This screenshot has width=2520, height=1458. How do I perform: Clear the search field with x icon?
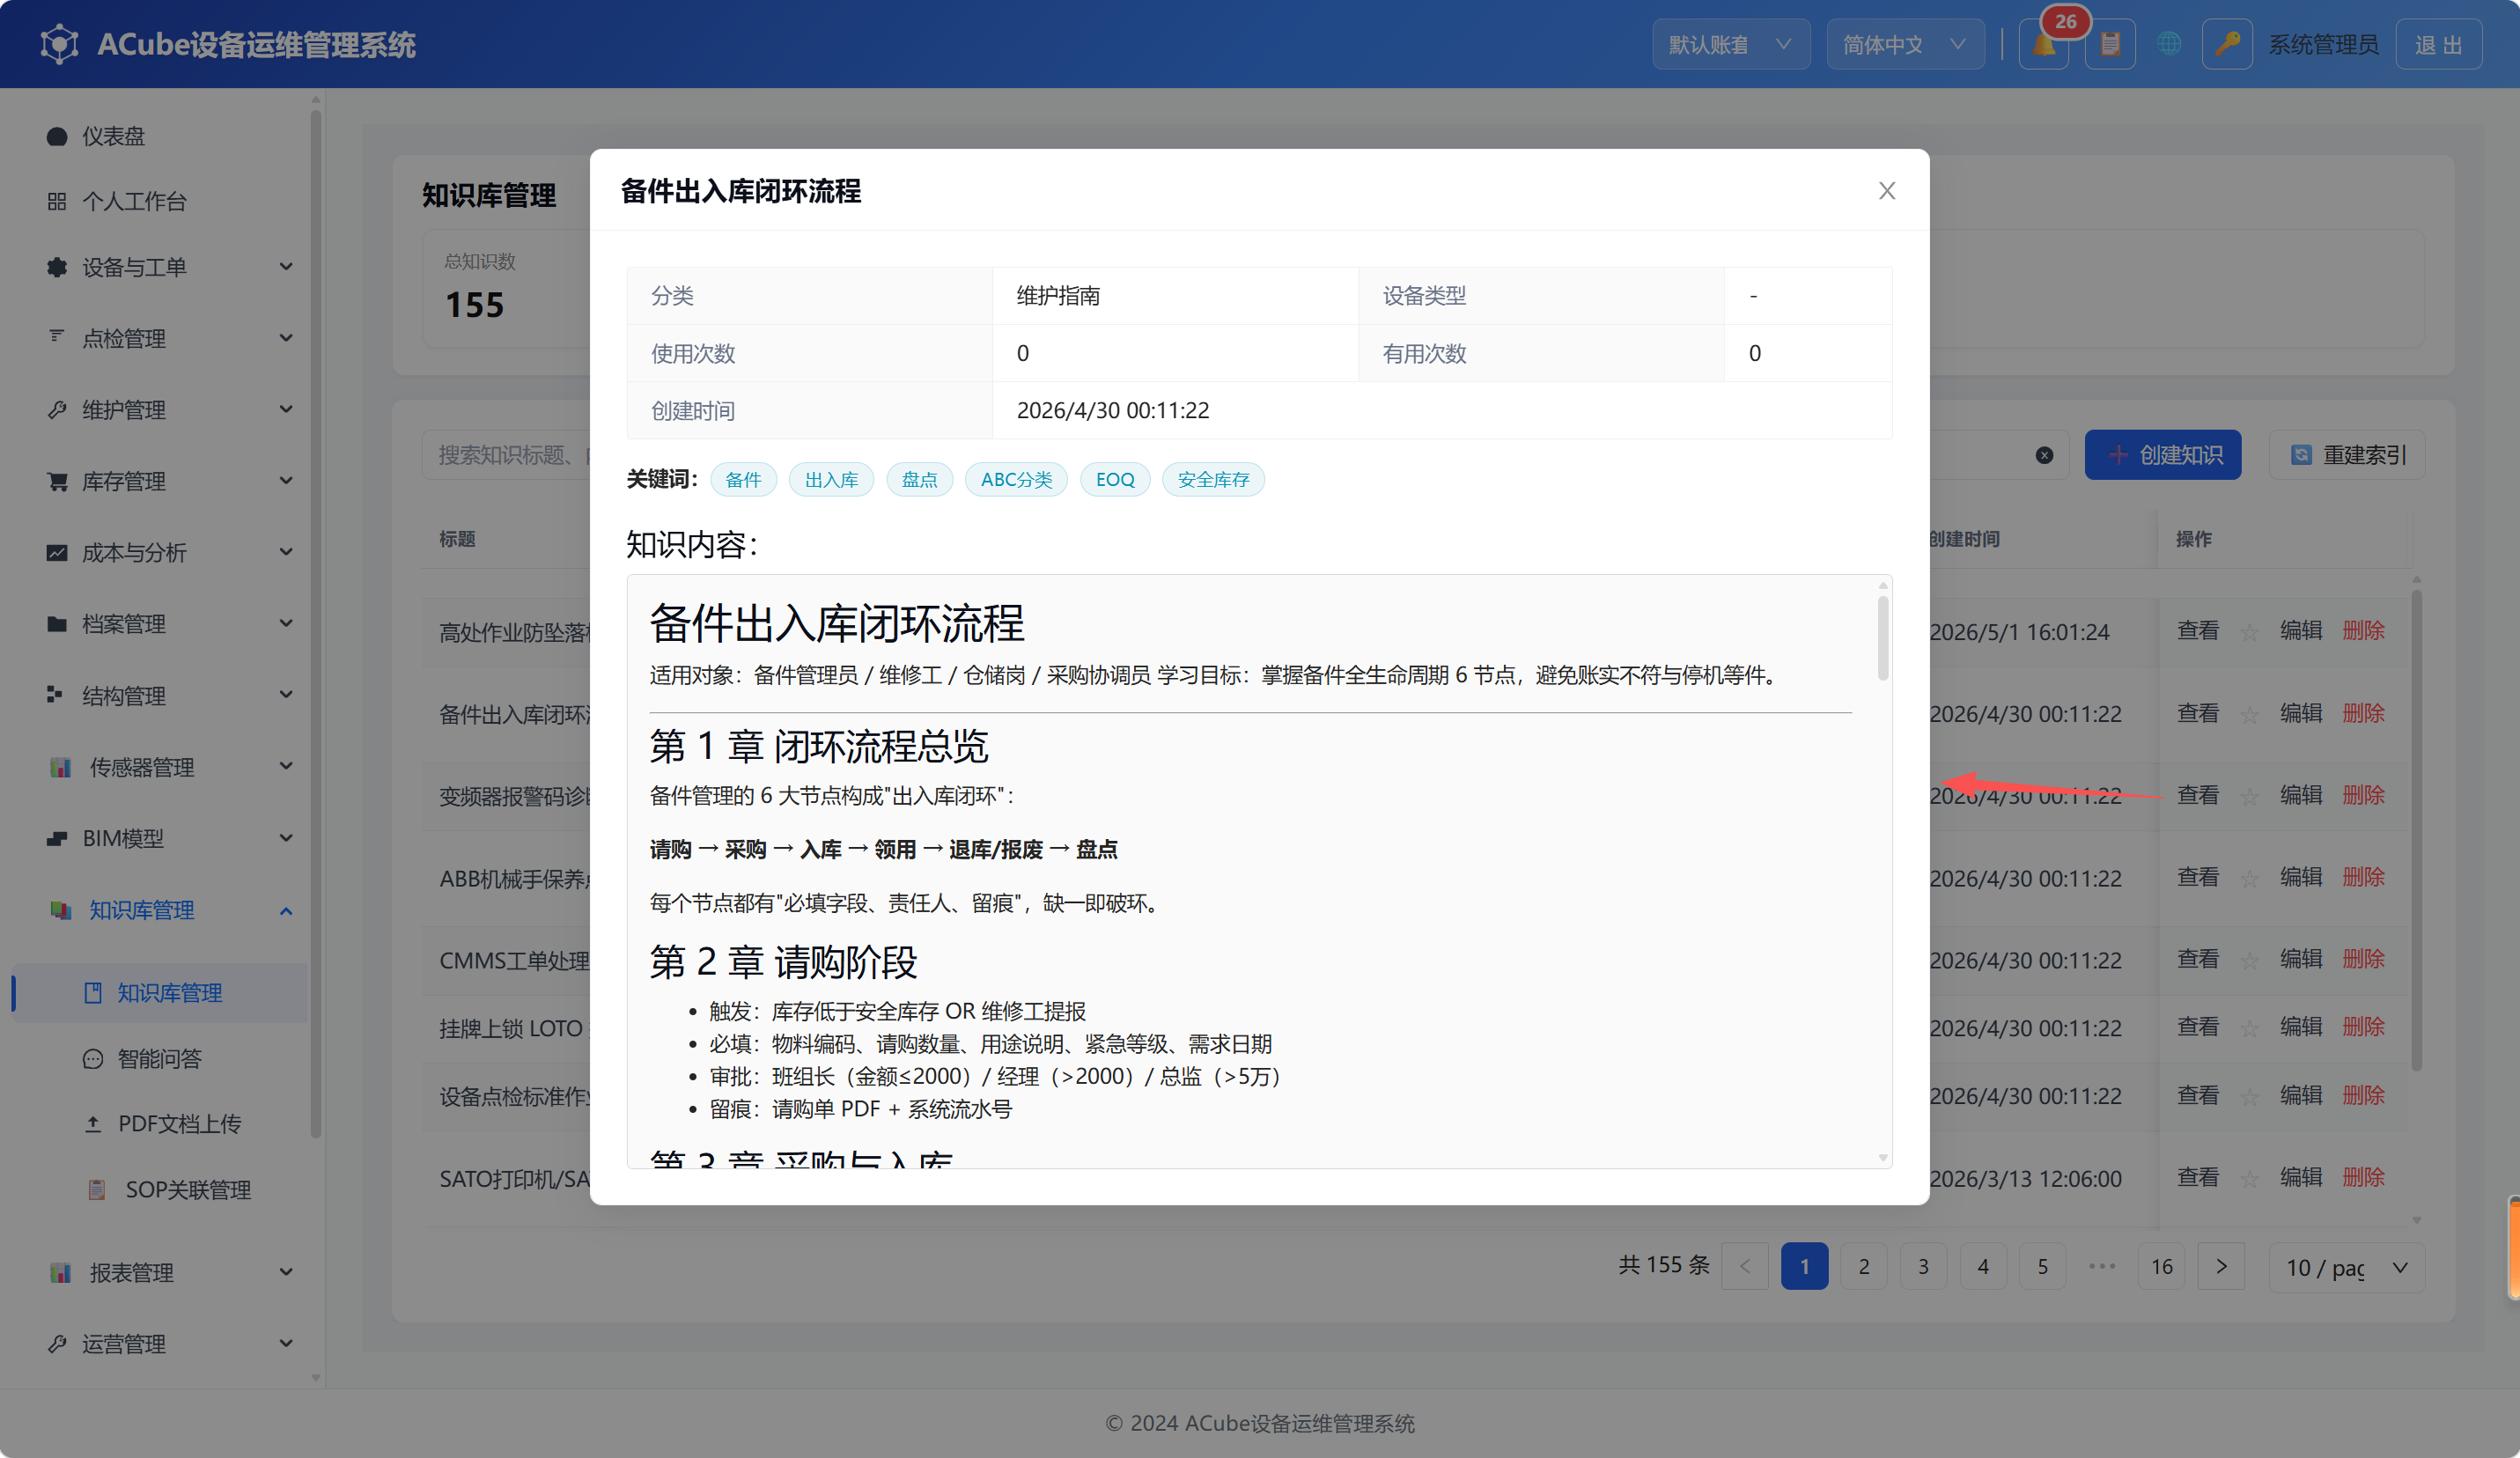tap(2044, 455)
